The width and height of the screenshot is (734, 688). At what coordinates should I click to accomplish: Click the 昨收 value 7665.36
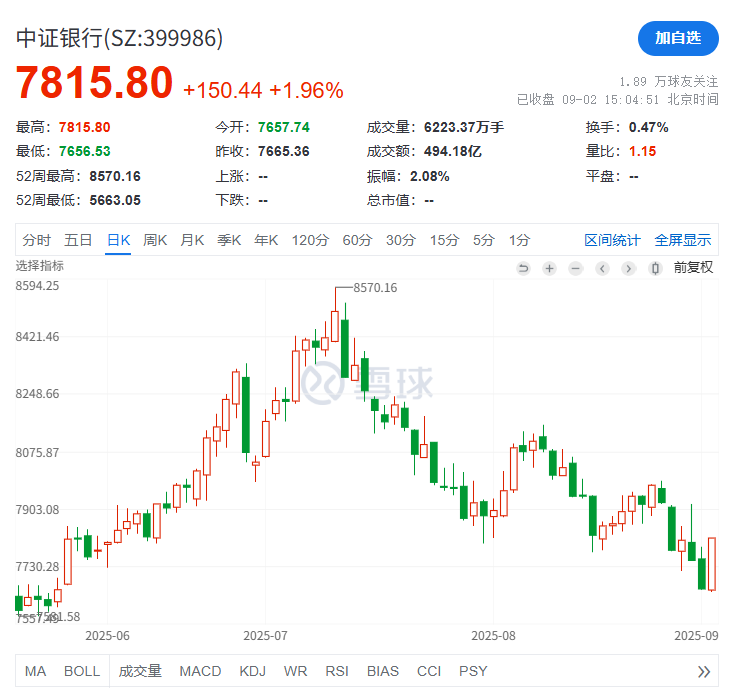point(284,152)
